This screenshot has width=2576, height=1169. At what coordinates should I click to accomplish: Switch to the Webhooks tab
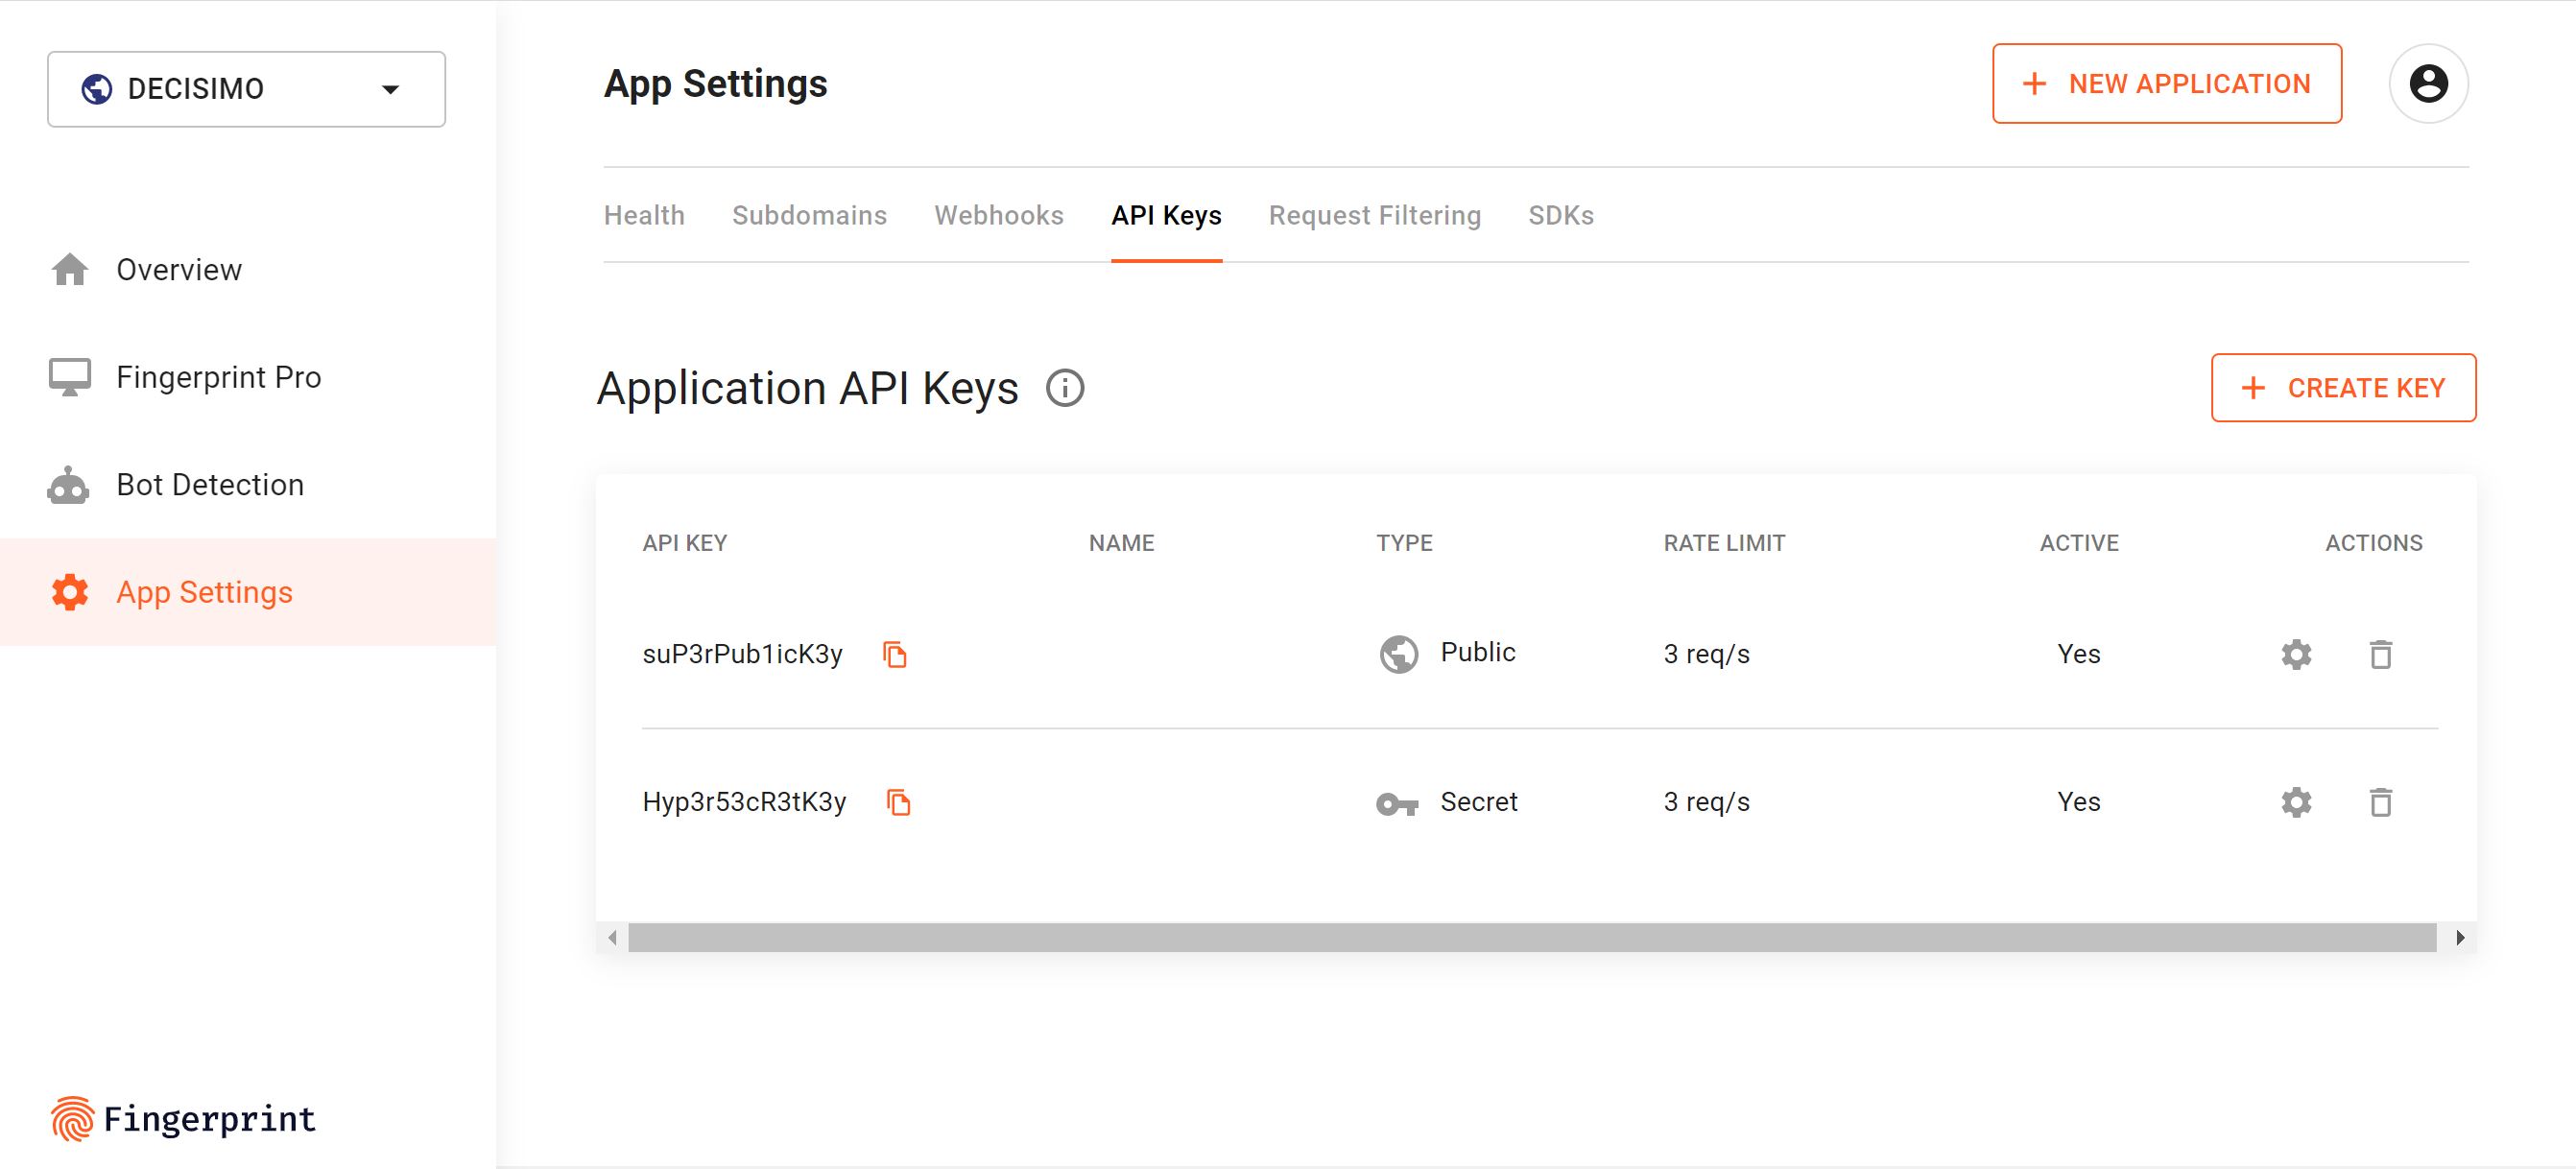coord(998,215)
